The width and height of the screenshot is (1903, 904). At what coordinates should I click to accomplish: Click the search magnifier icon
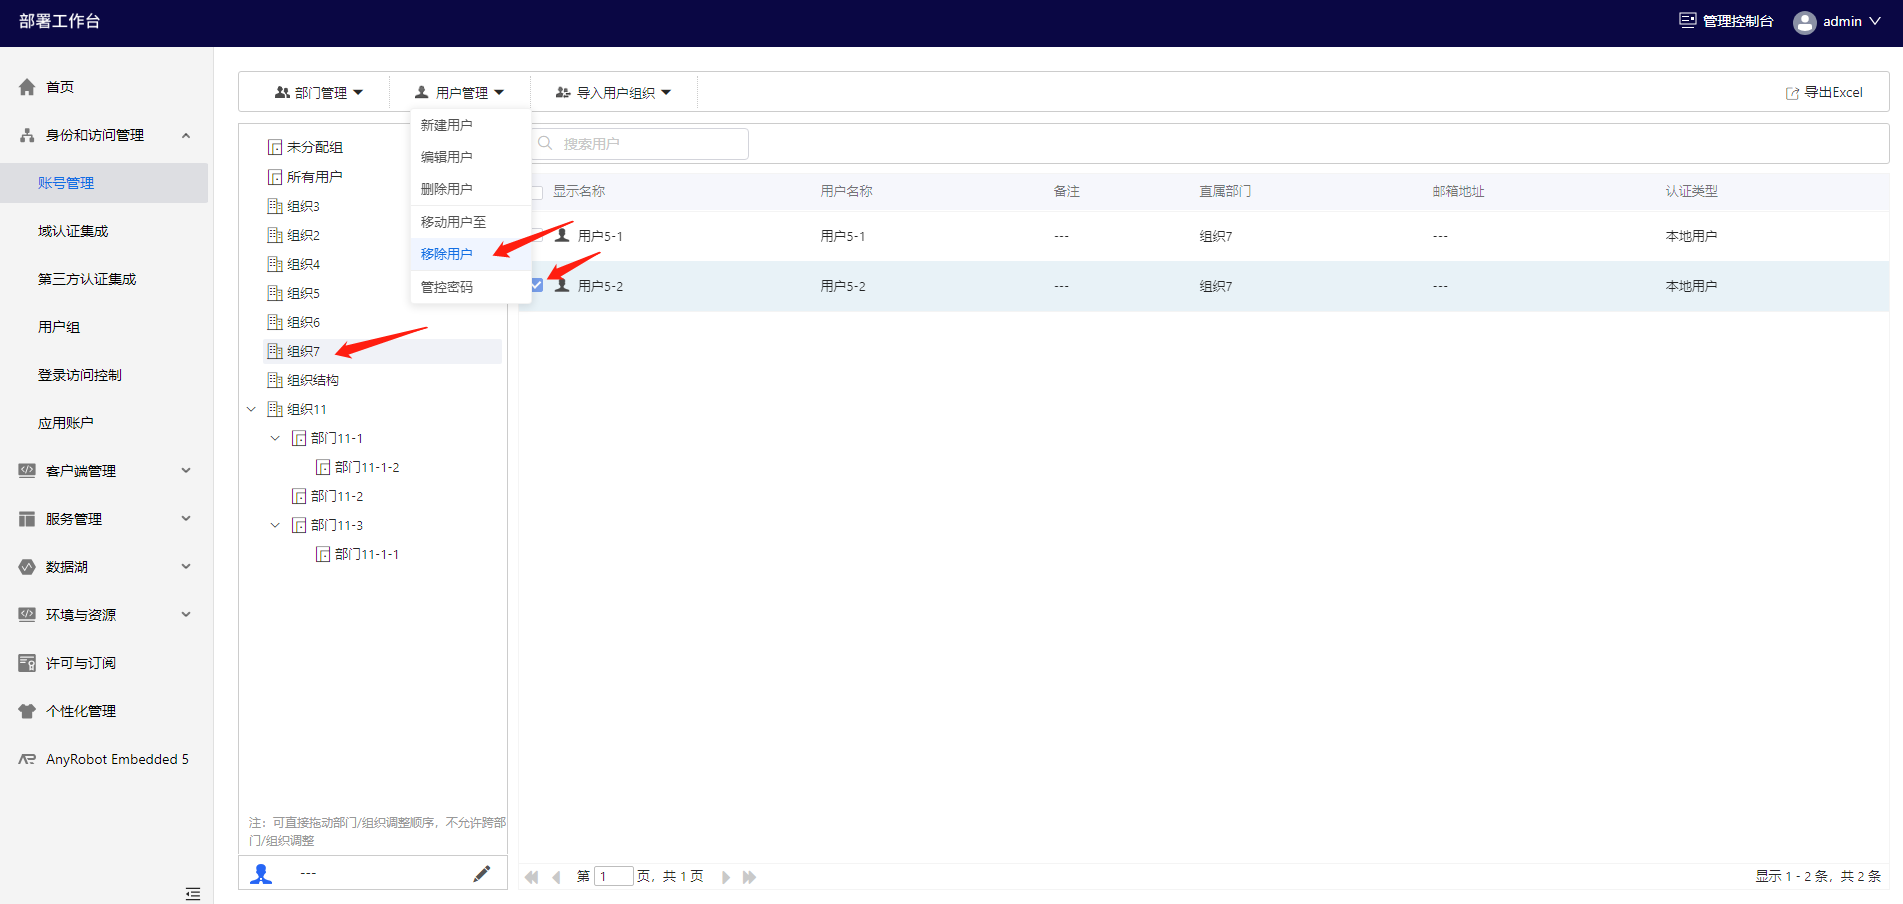545,143
